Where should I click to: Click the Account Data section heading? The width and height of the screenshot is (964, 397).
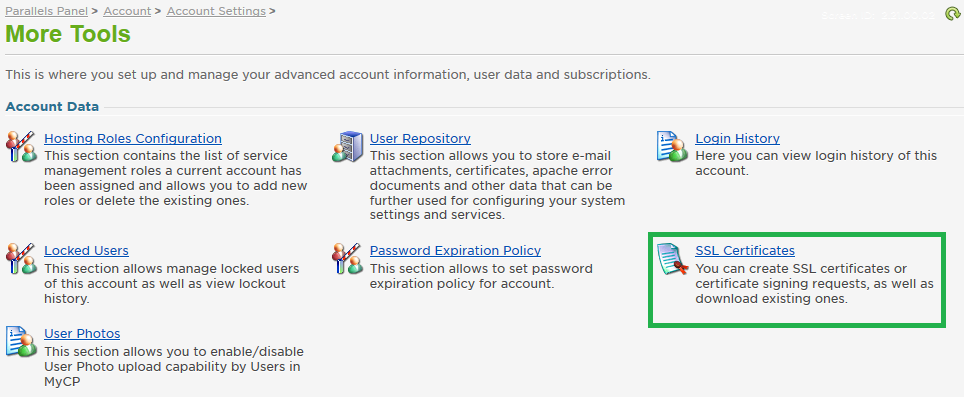point(52,107)
